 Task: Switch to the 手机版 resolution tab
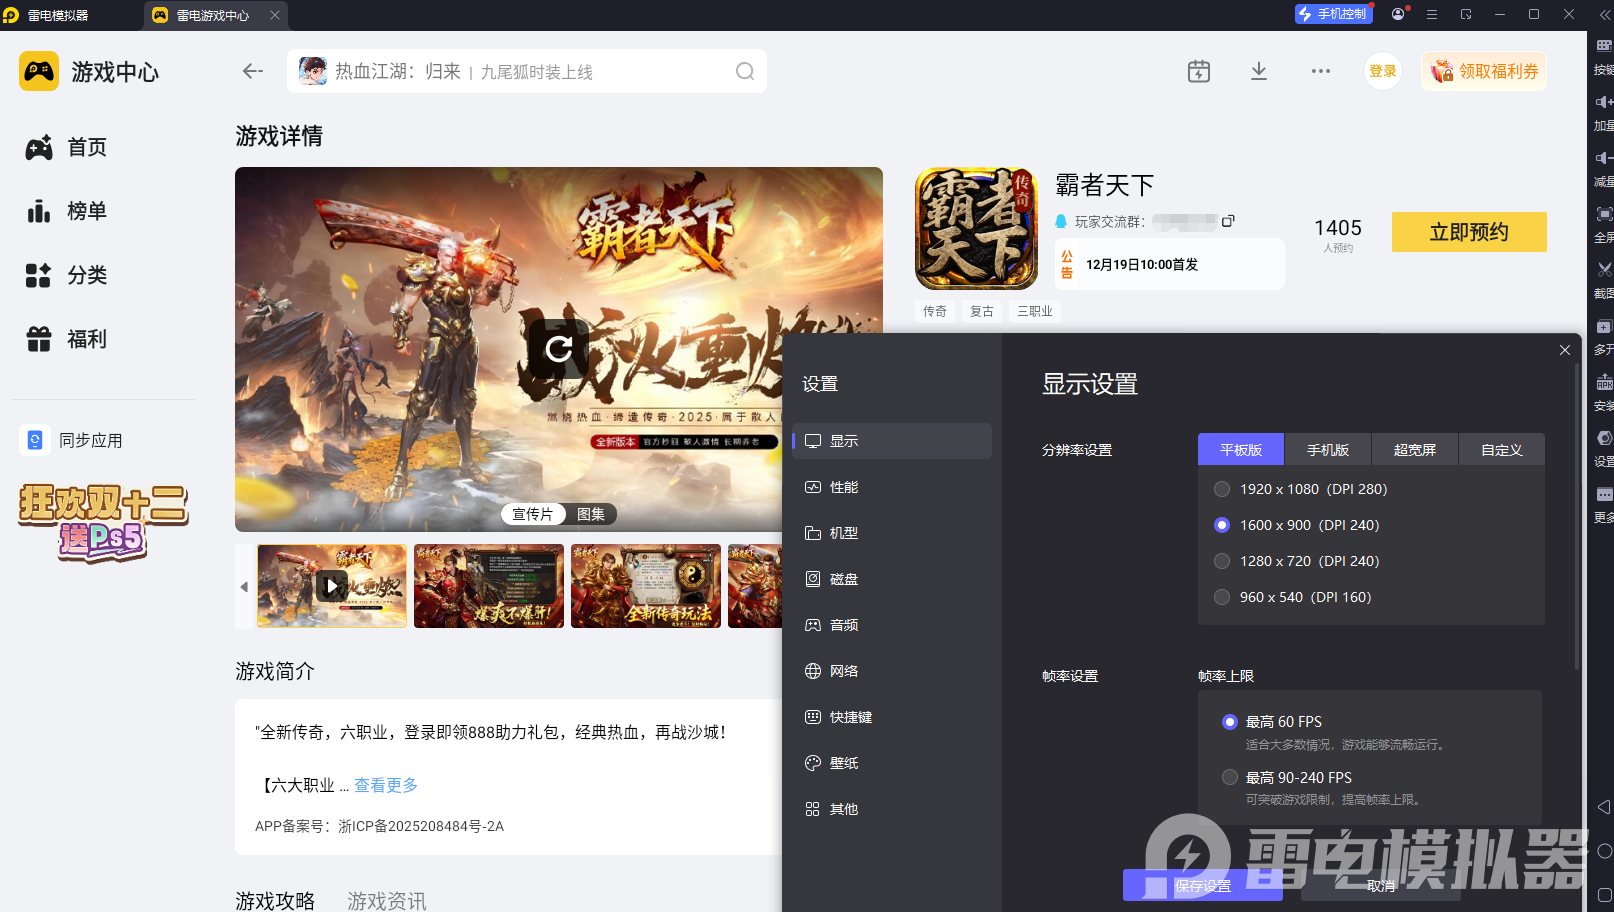tap(1327, 450)
